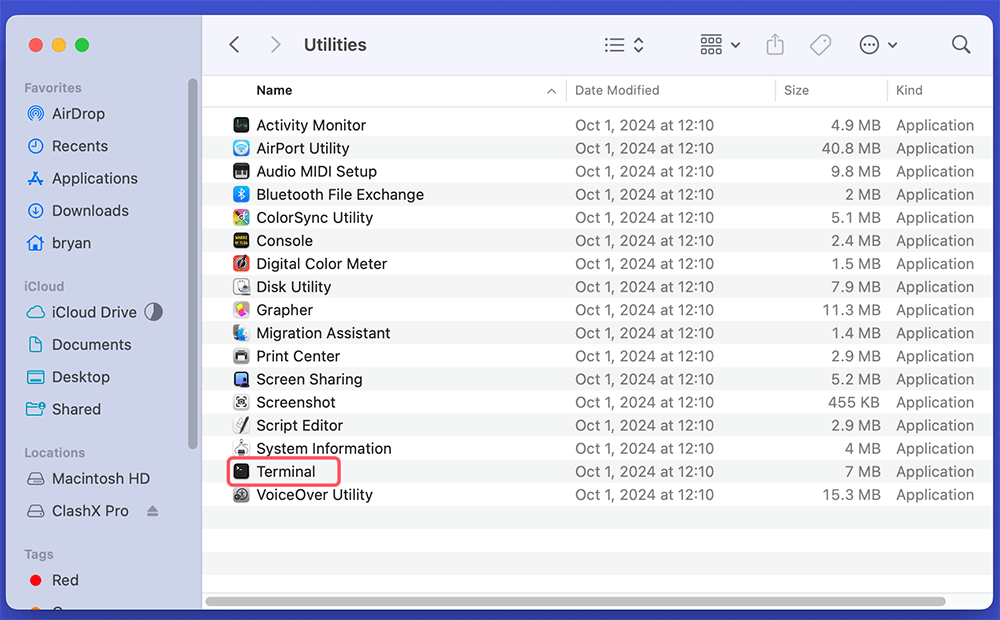Viewport: 1000px width, 620px height.
Task: Eject the ClashX Pro volume
Action: [152, 511]
